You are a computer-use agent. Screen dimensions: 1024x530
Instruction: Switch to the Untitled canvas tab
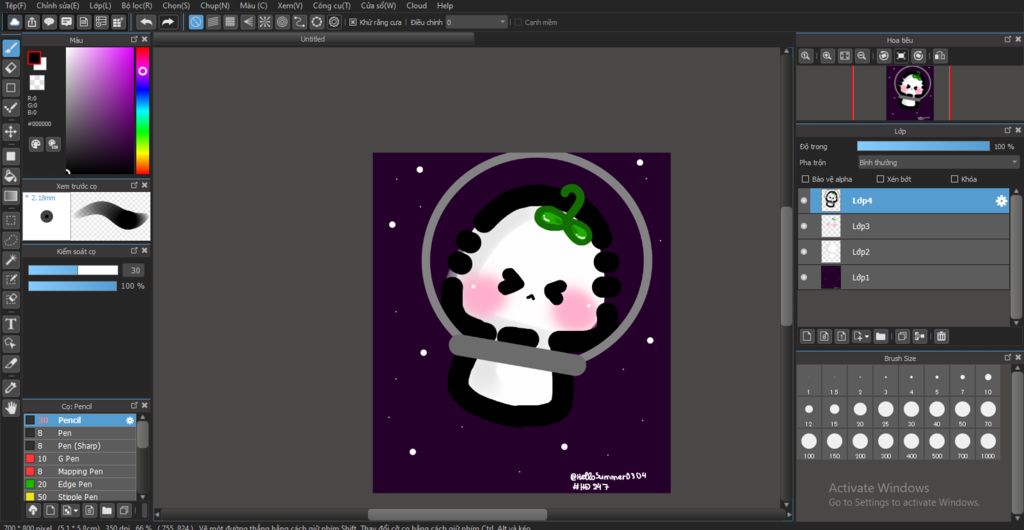tap(313, 39)
